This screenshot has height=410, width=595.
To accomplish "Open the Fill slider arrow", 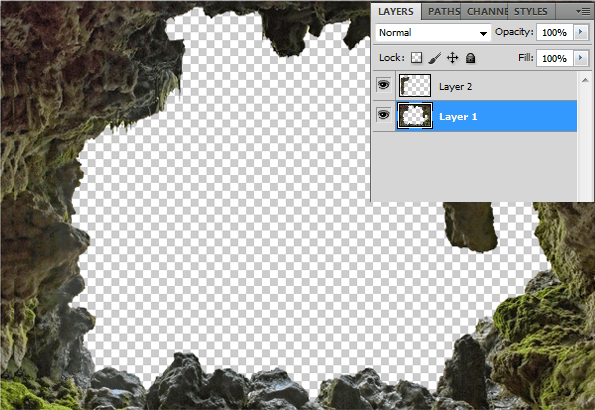I will pyautogui.click(x=580, y=58).
